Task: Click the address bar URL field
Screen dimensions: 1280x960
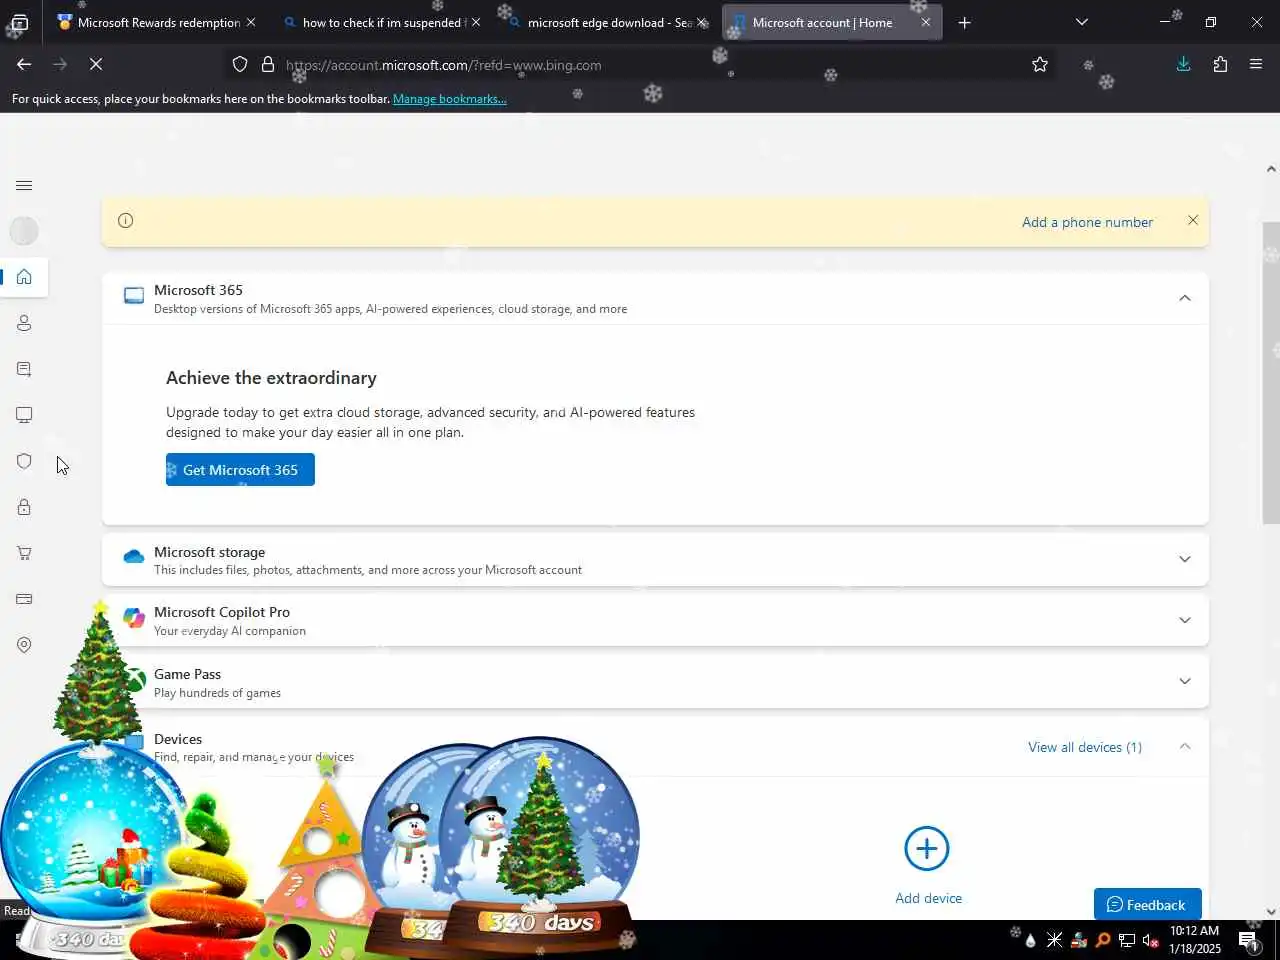Action: [640, 65]
